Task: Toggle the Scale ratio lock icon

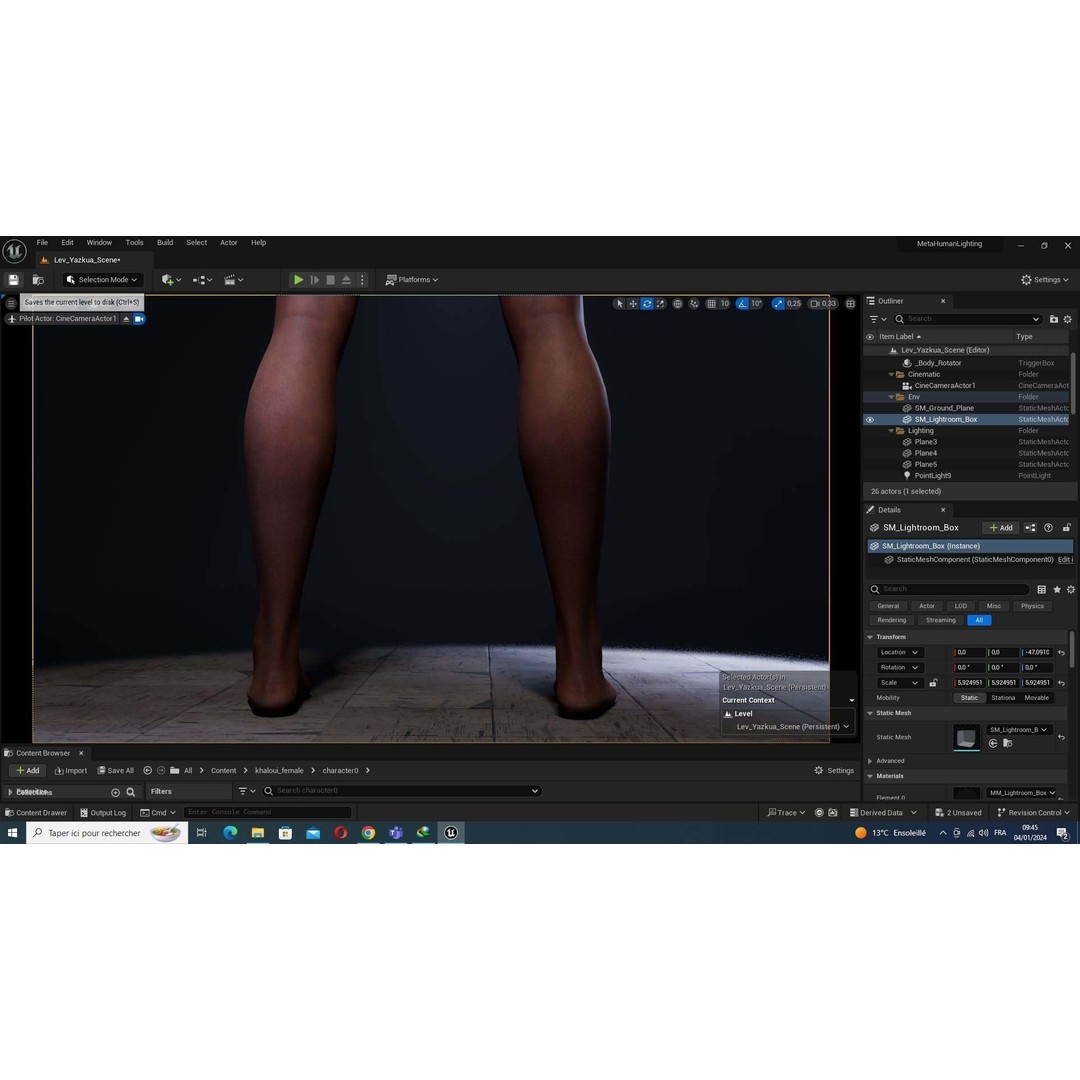Action: point(933,683)
